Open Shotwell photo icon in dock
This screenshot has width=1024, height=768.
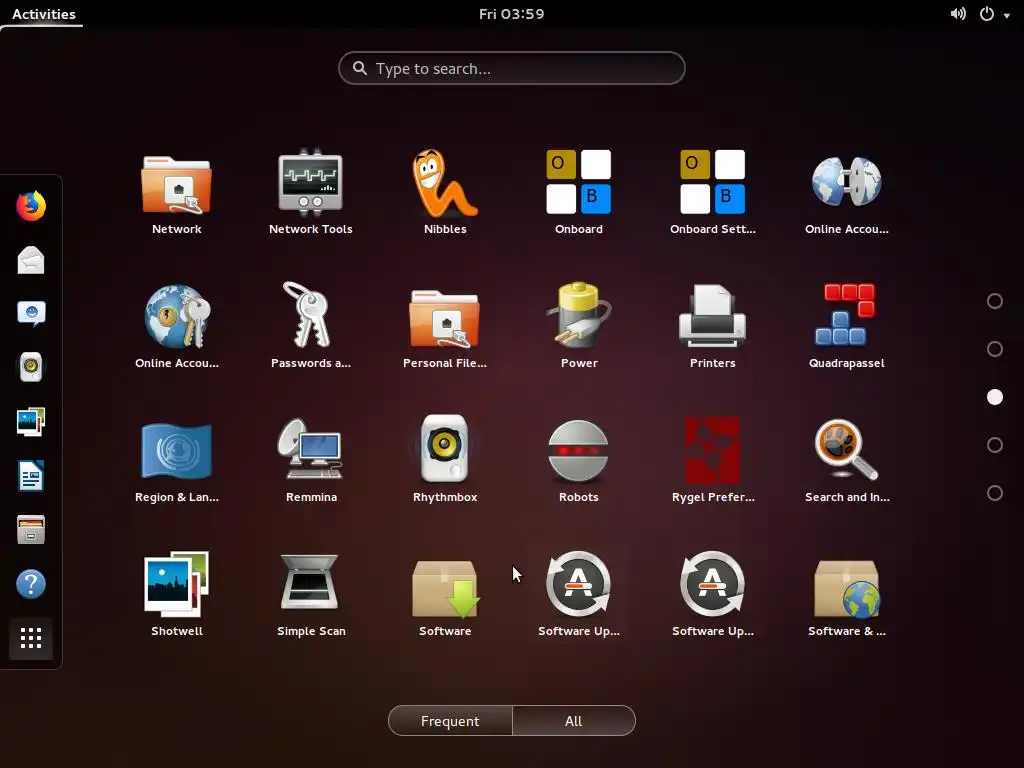(x=31, y=422)
